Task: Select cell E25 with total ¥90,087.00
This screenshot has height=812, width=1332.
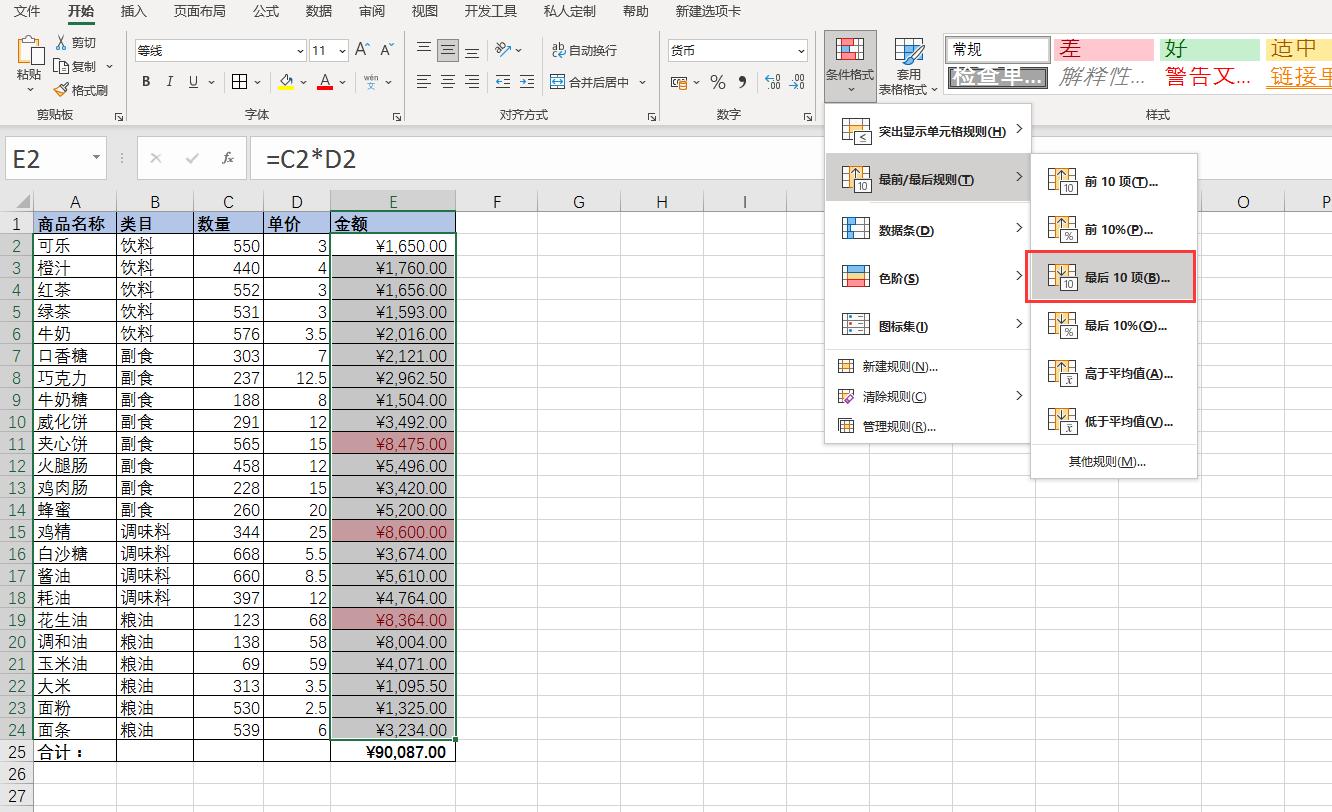Action: pyautogui.click(x=393, y=751)
